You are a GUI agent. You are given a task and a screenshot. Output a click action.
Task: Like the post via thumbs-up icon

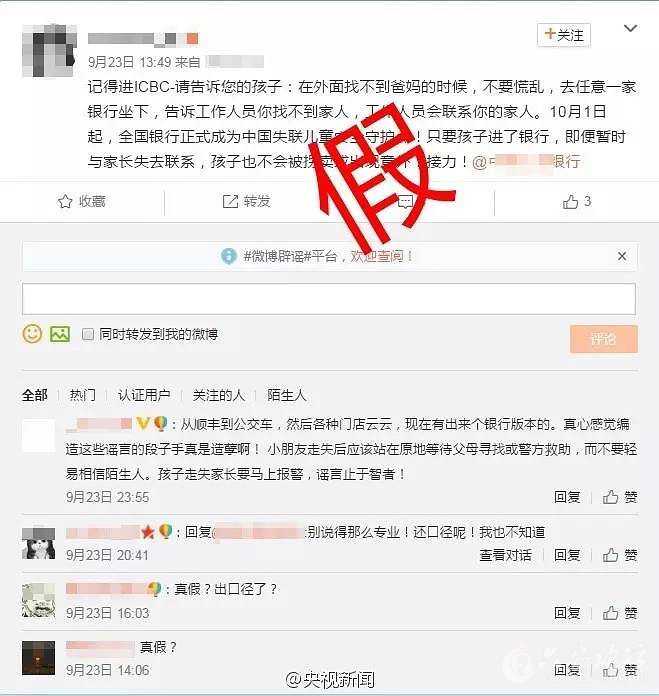point(570,202)
